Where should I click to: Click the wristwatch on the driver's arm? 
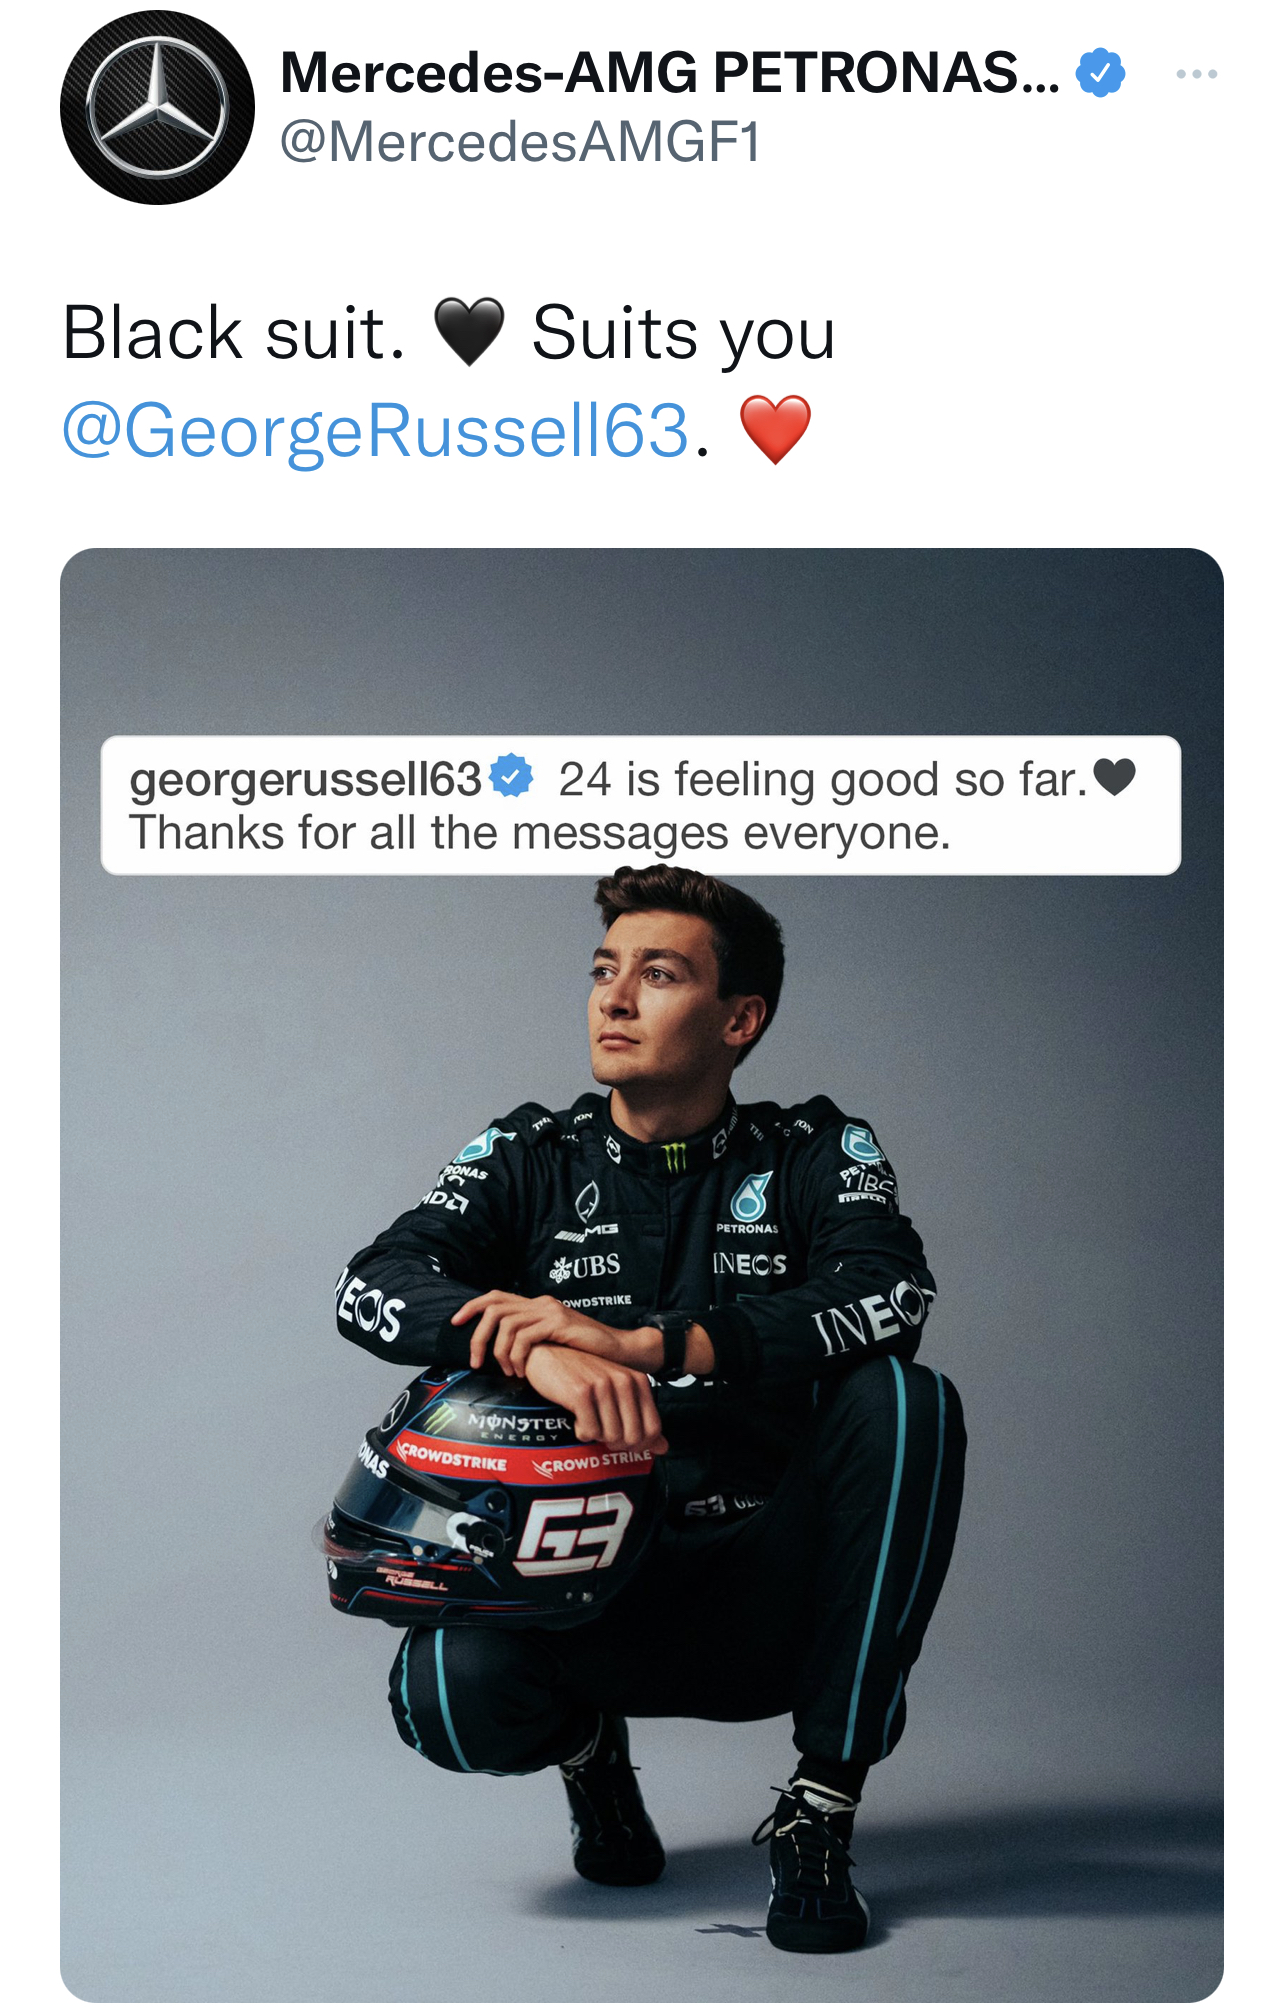tap(672, 1338)
